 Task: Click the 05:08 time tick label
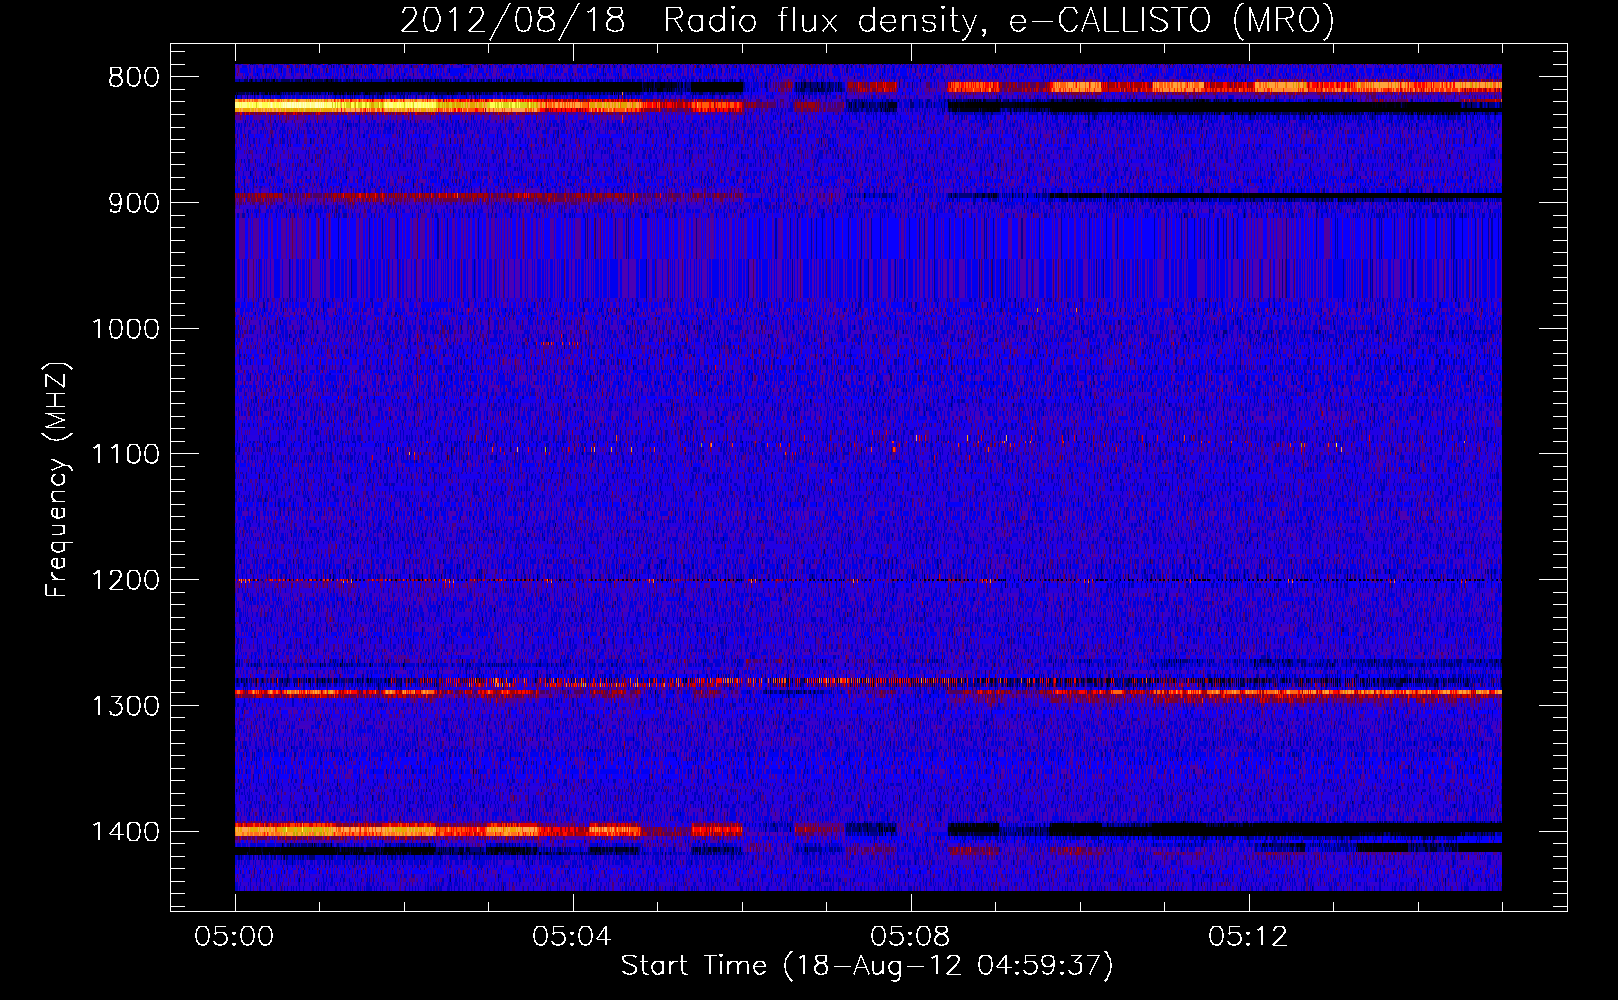point(910,937)
